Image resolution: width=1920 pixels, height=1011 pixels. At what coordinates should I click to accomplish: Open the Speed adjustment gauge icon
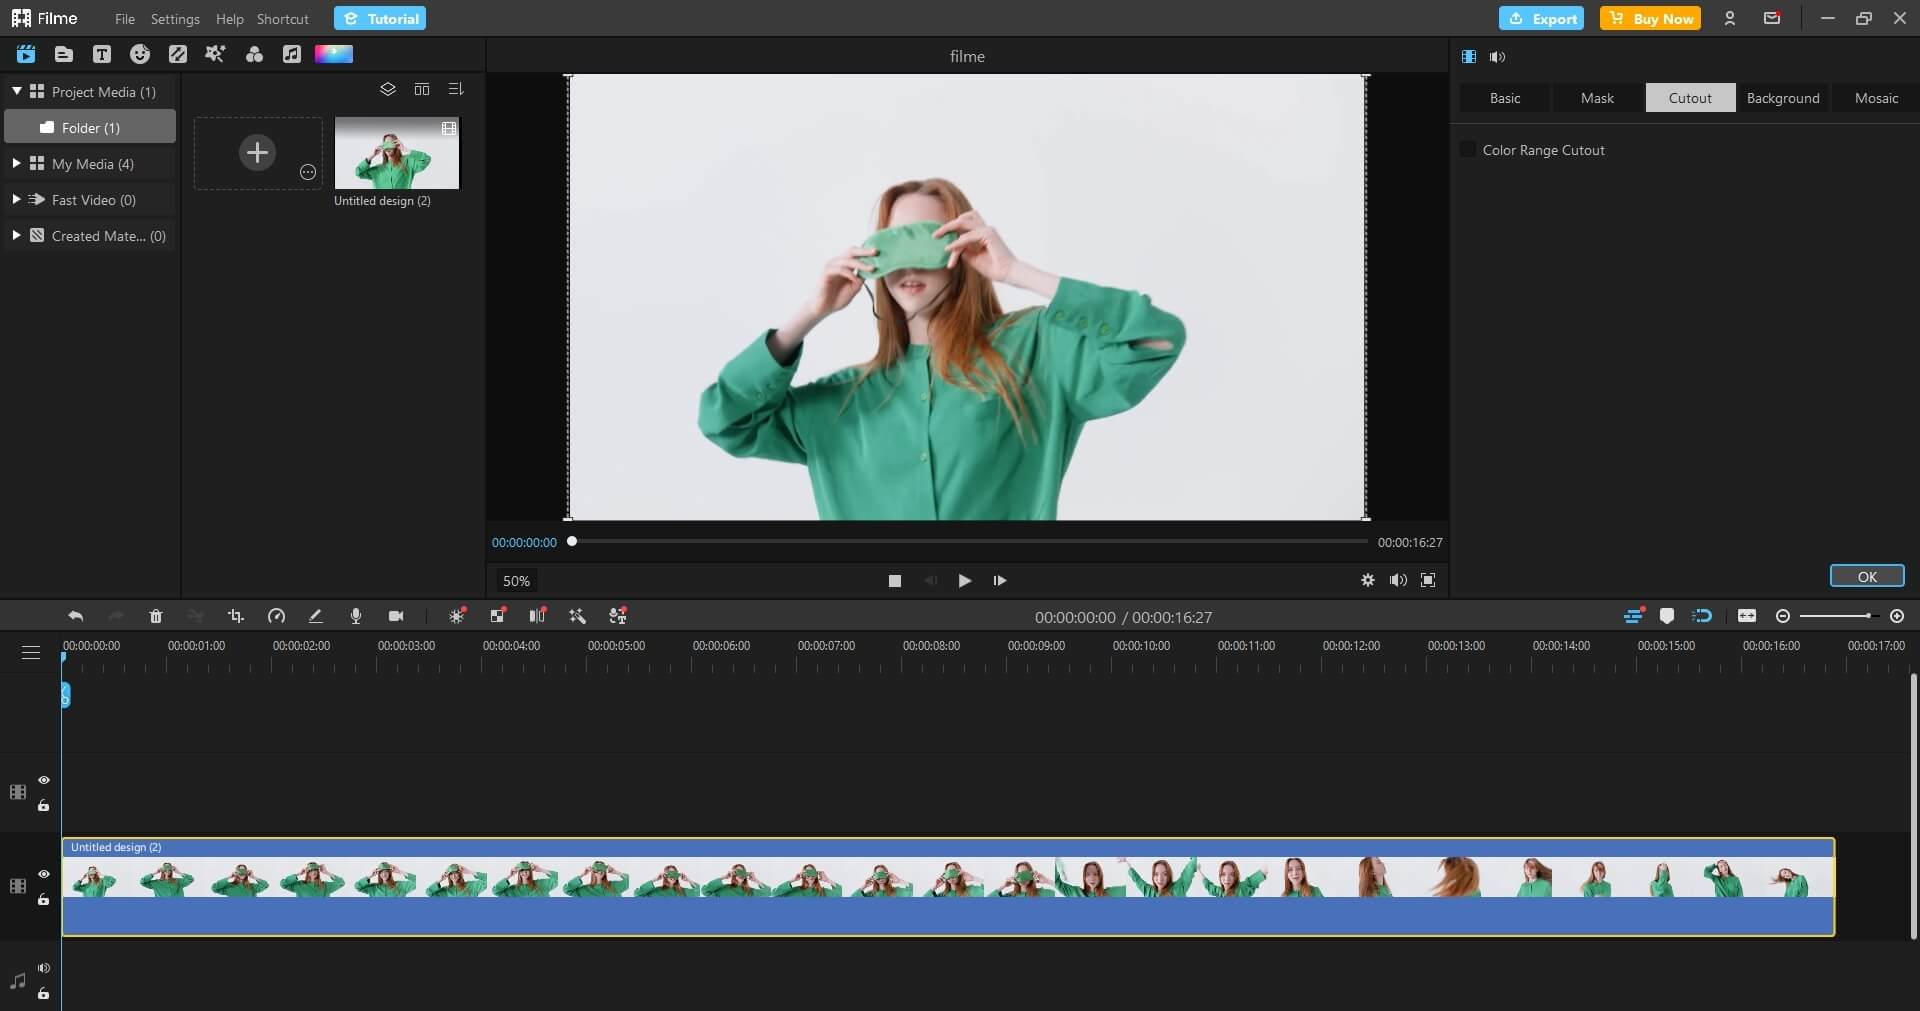tap(276, 616)
